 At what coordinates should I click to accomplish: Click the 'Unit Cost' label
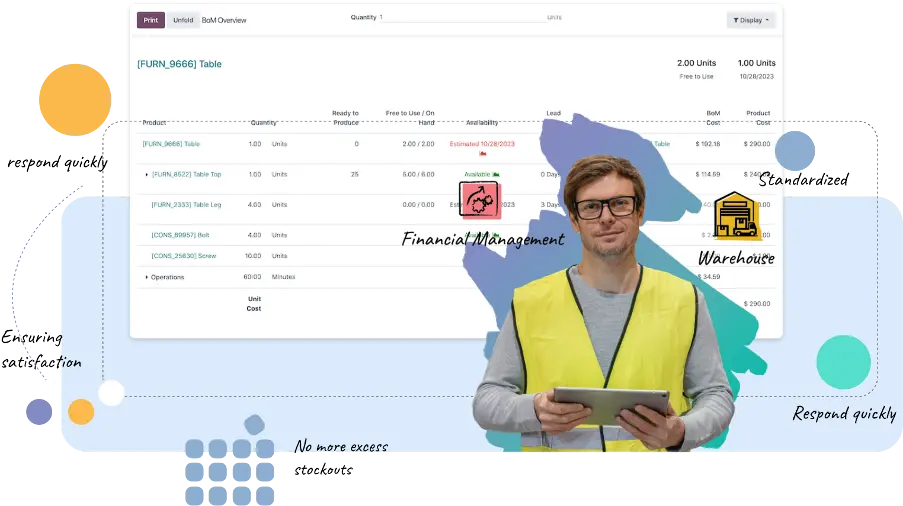(254, 304)
